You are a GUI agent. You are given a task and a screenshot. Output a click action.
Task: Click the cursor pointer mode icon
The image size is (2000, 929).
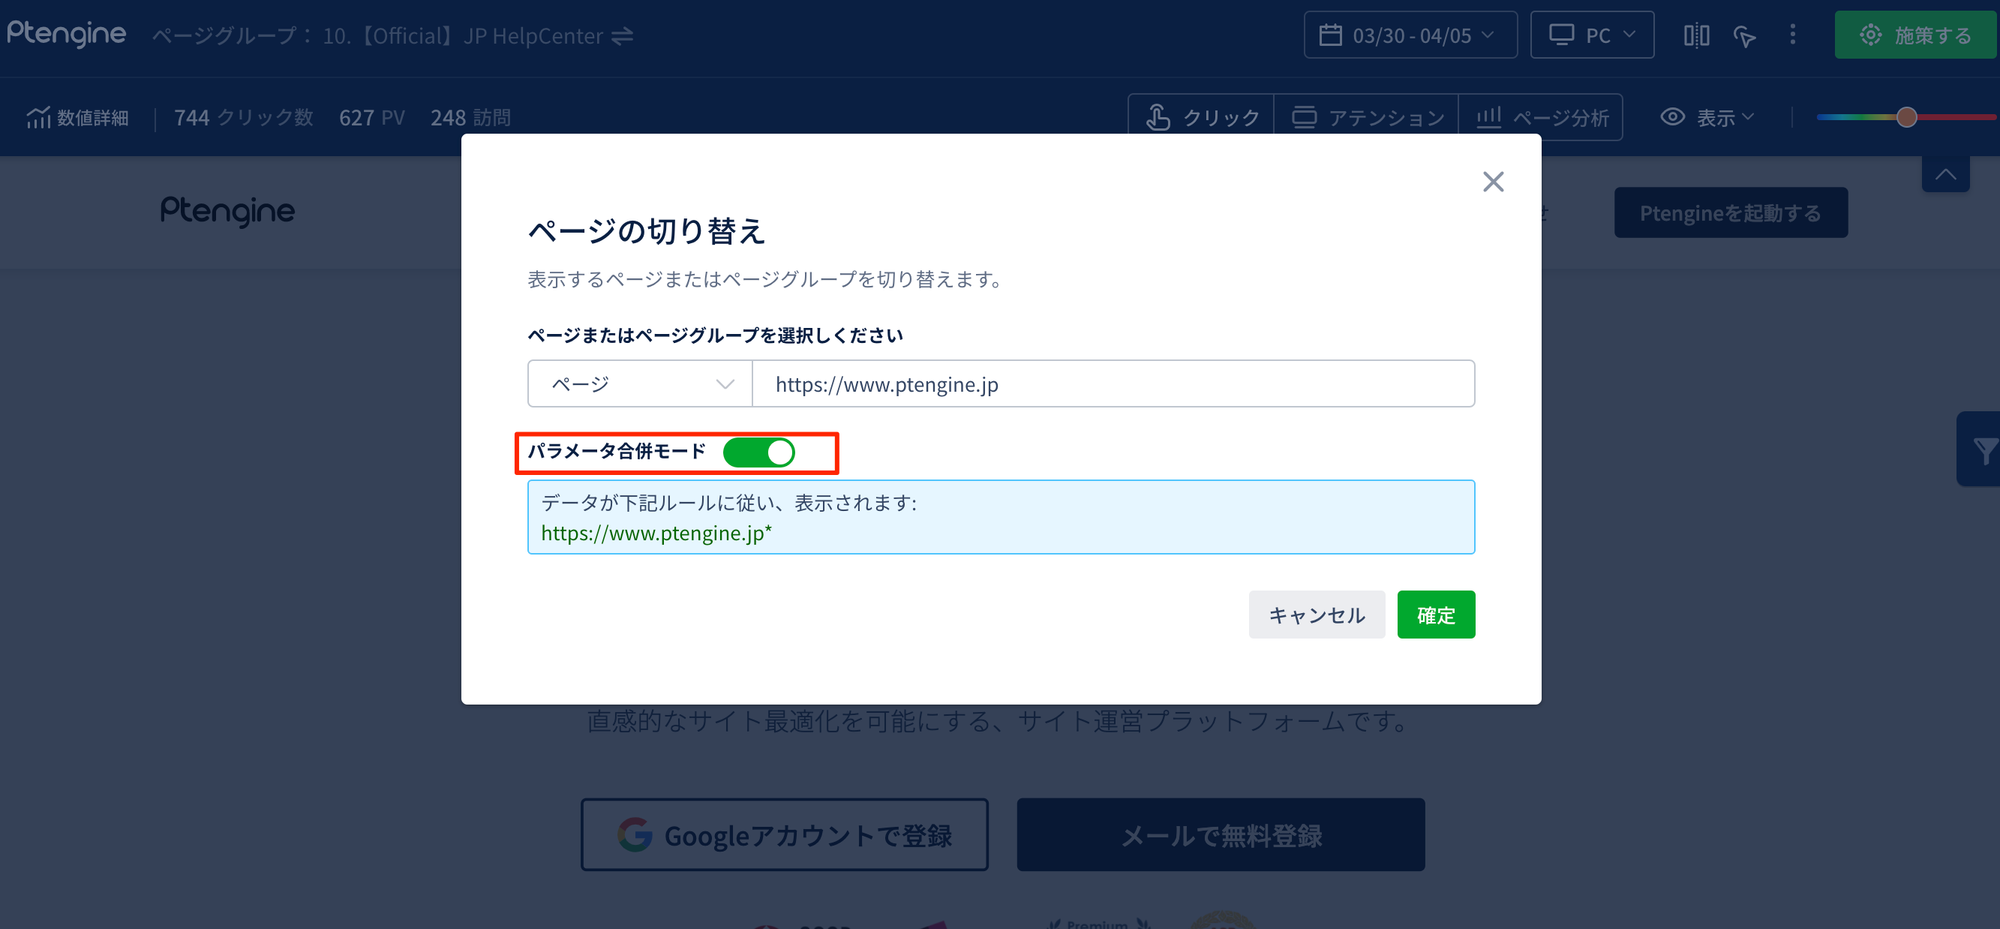pos(1744,36)
